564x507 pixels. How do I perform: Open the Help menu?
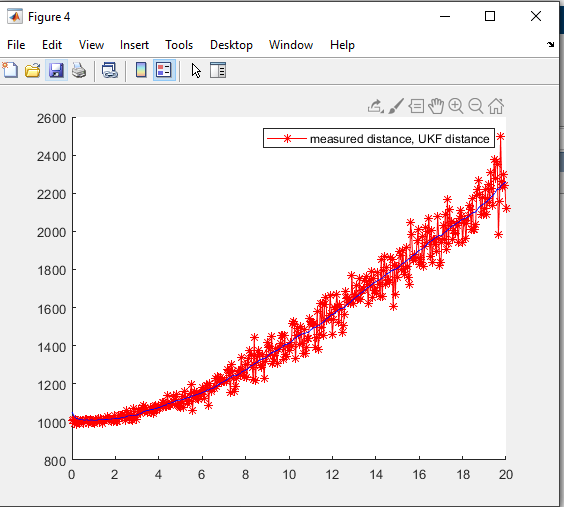(342, 45)
